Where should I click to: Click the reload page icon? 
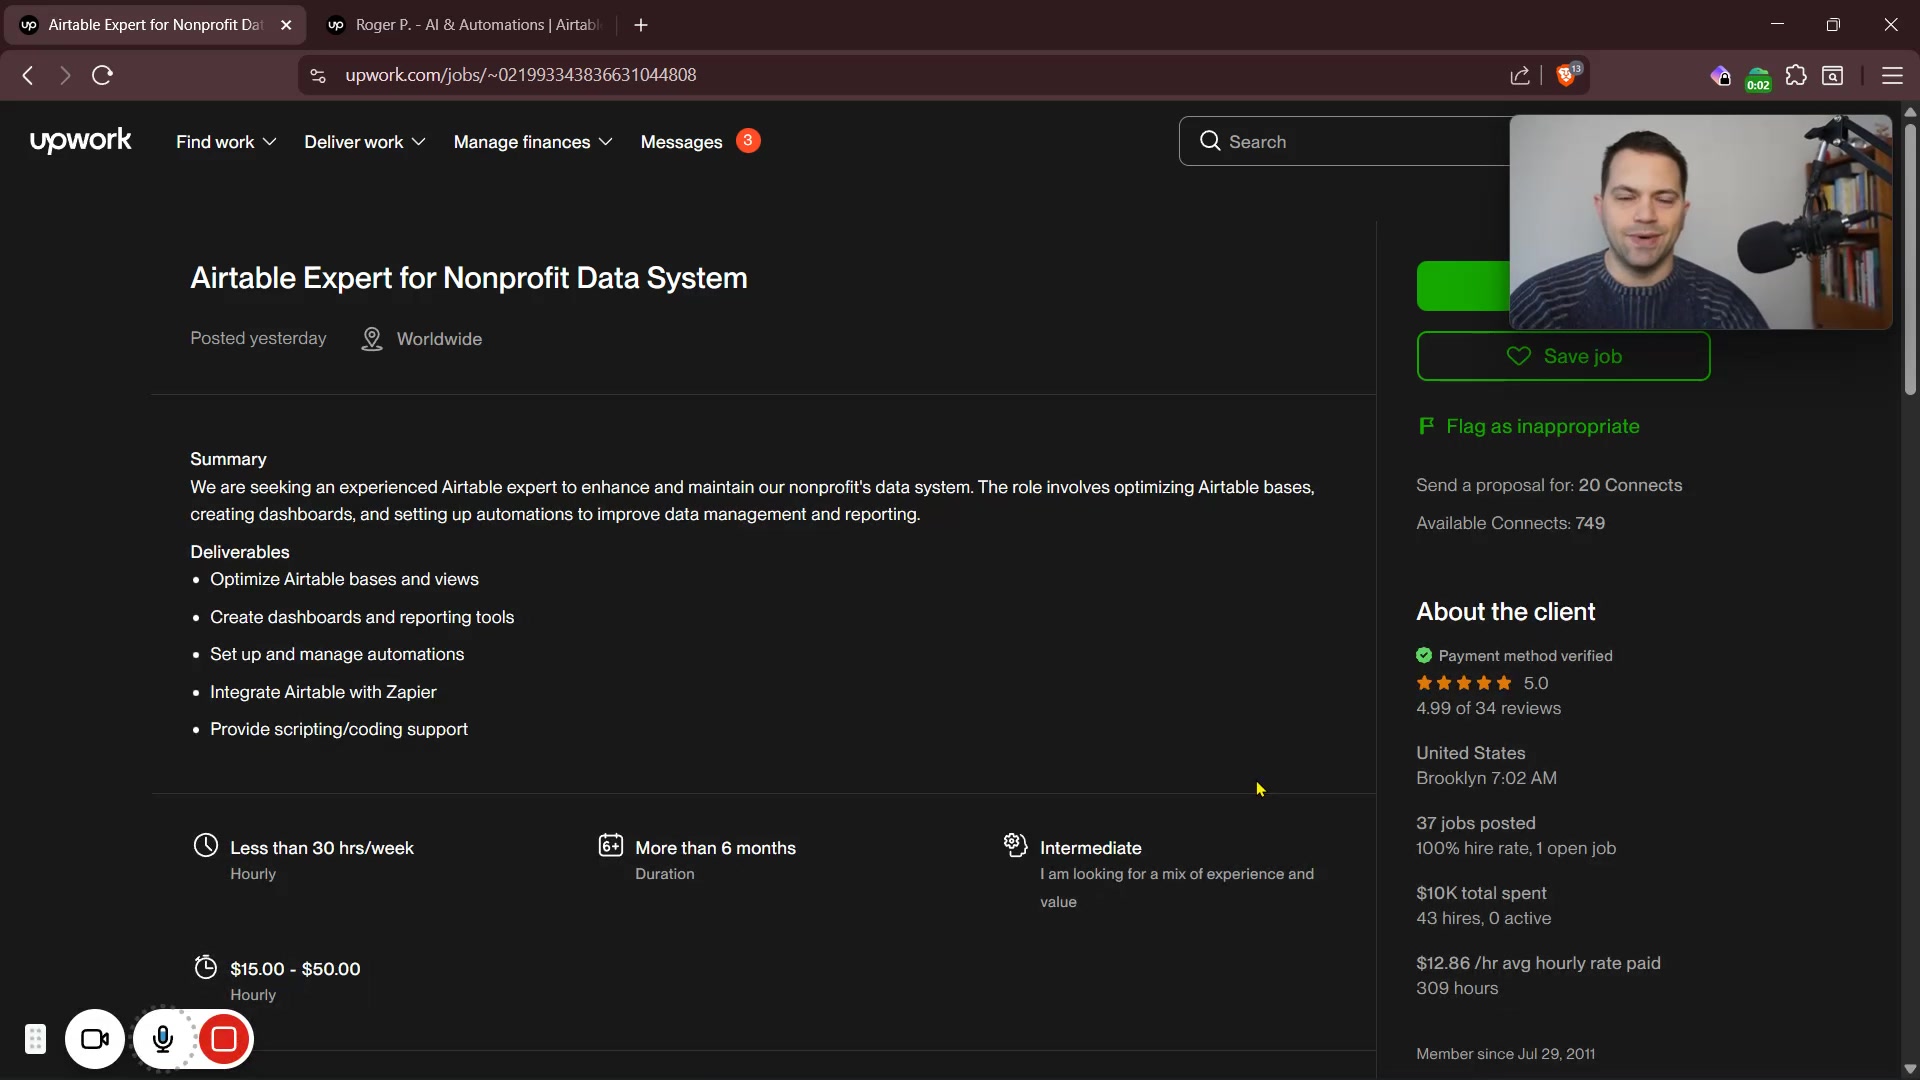(102, 75)
